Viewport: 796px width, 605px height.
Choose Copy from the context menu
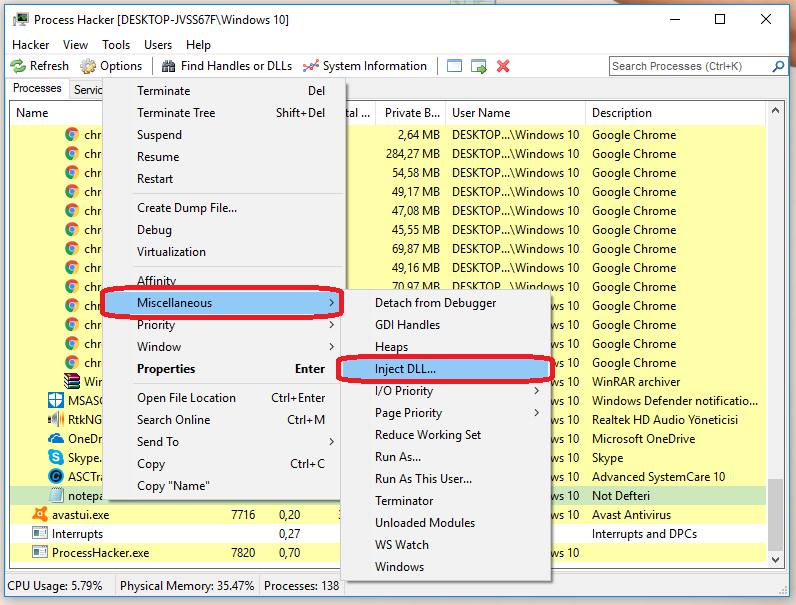[x=224, y=464]
